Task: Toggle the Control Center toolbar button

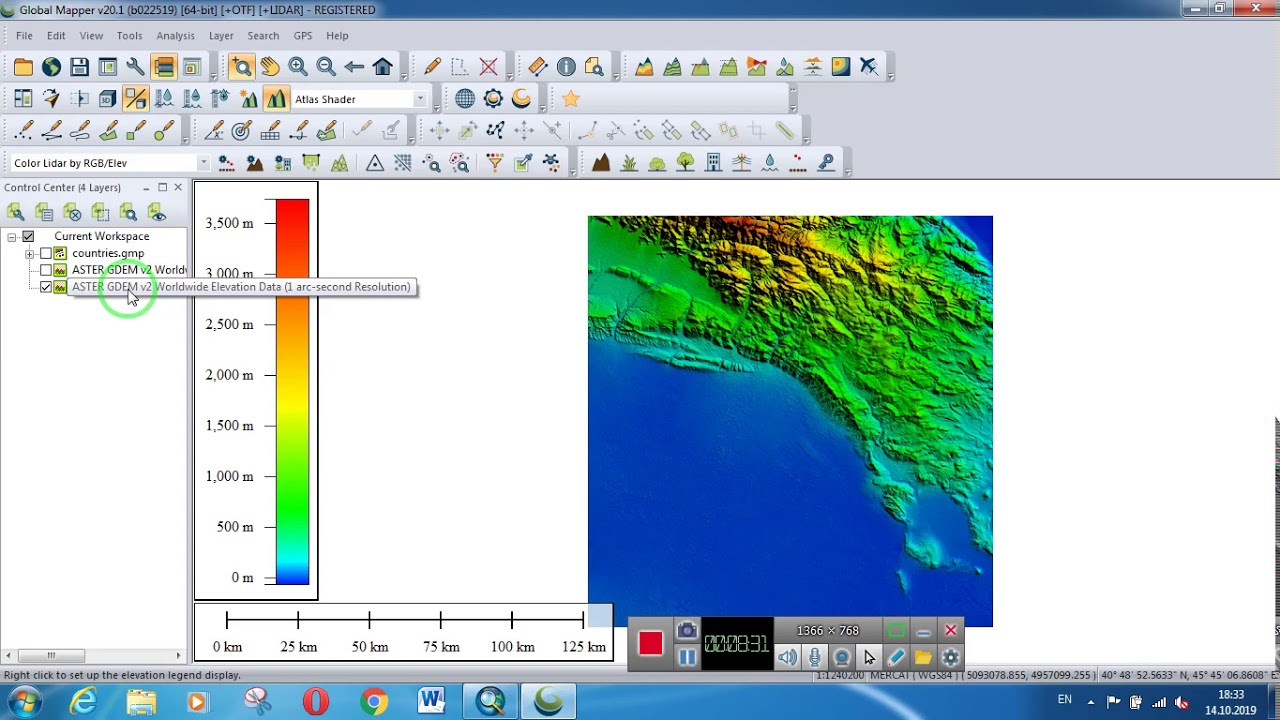Action: (x=163, y=67)
